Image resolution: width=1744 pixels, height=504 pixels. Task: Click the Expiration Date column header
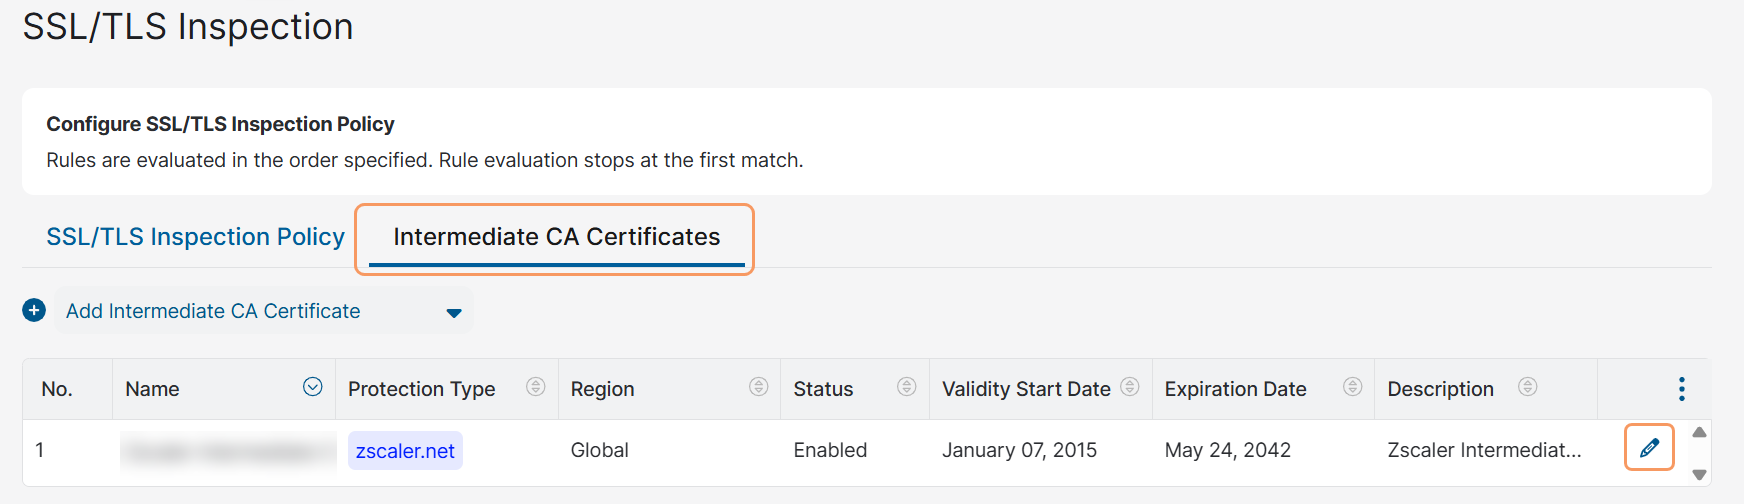pyautogui.click(x=1235, y=389)
